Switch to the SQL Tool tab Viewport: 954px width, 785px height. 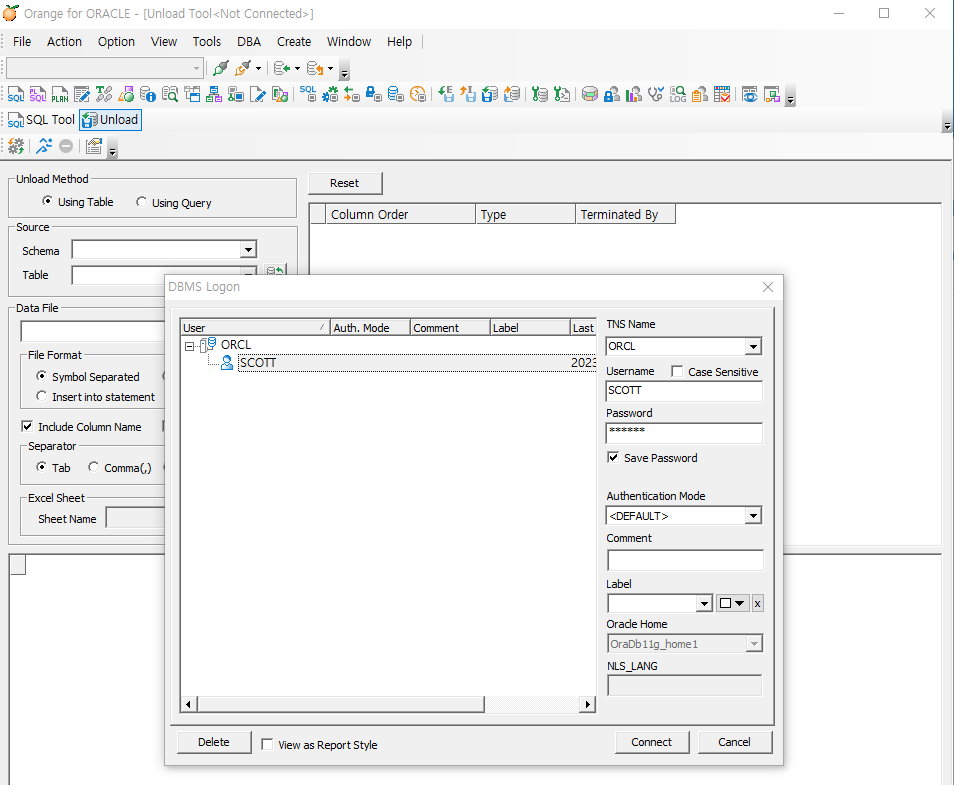tap(41, 120)
